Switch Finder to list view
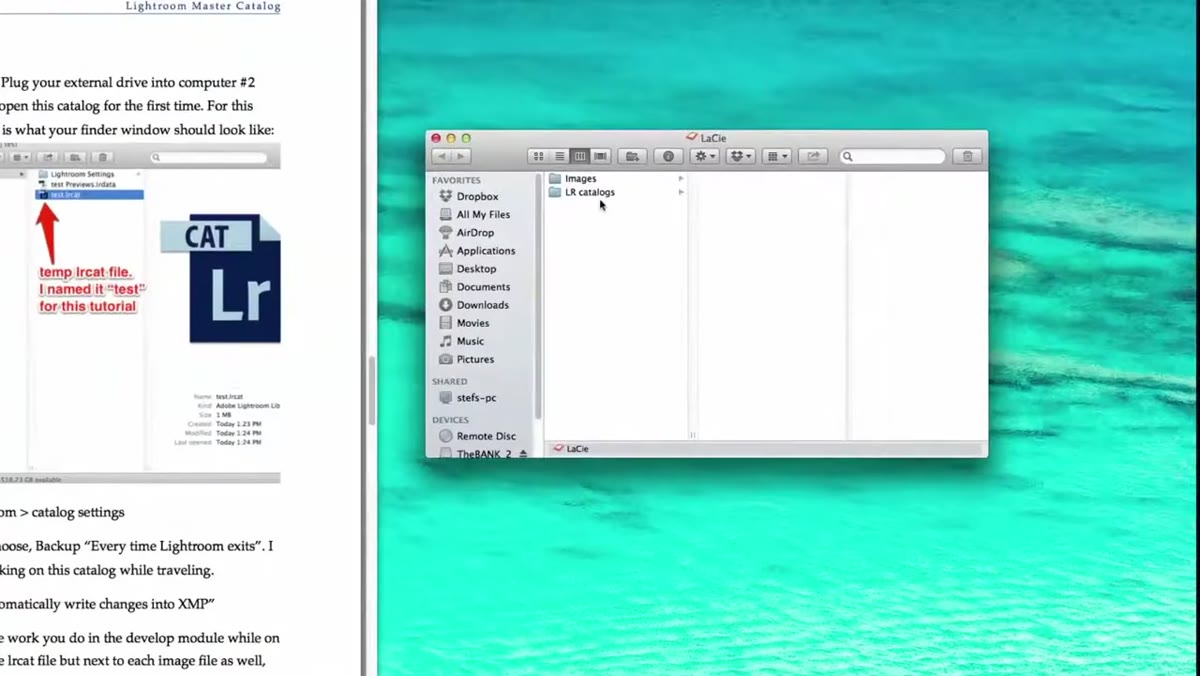Viewport: 1200px width, 676px height. pos(559,156)
